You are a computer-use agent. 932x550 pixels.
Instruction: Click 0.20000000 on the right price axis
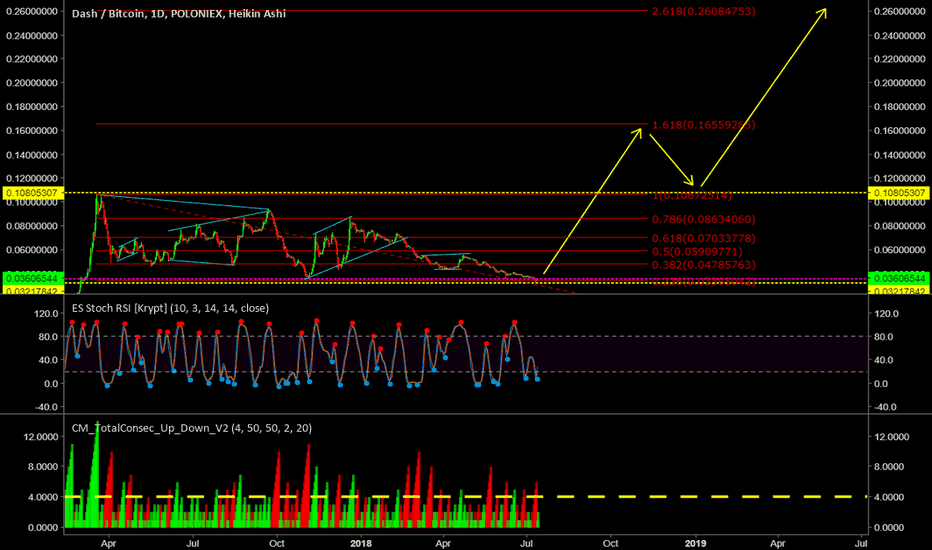point(900,83)
